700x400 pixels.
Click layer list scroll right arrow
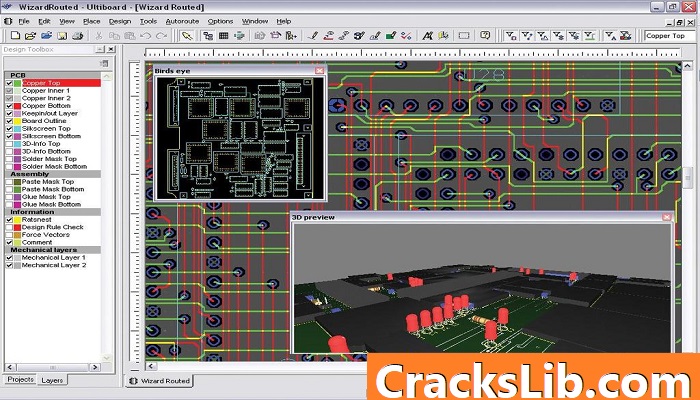[94, 367]
